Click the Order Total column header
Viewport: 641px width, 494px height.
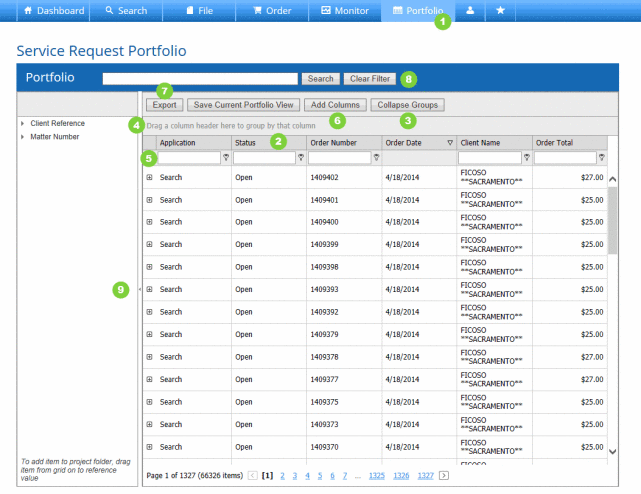[x=570, y=143]
